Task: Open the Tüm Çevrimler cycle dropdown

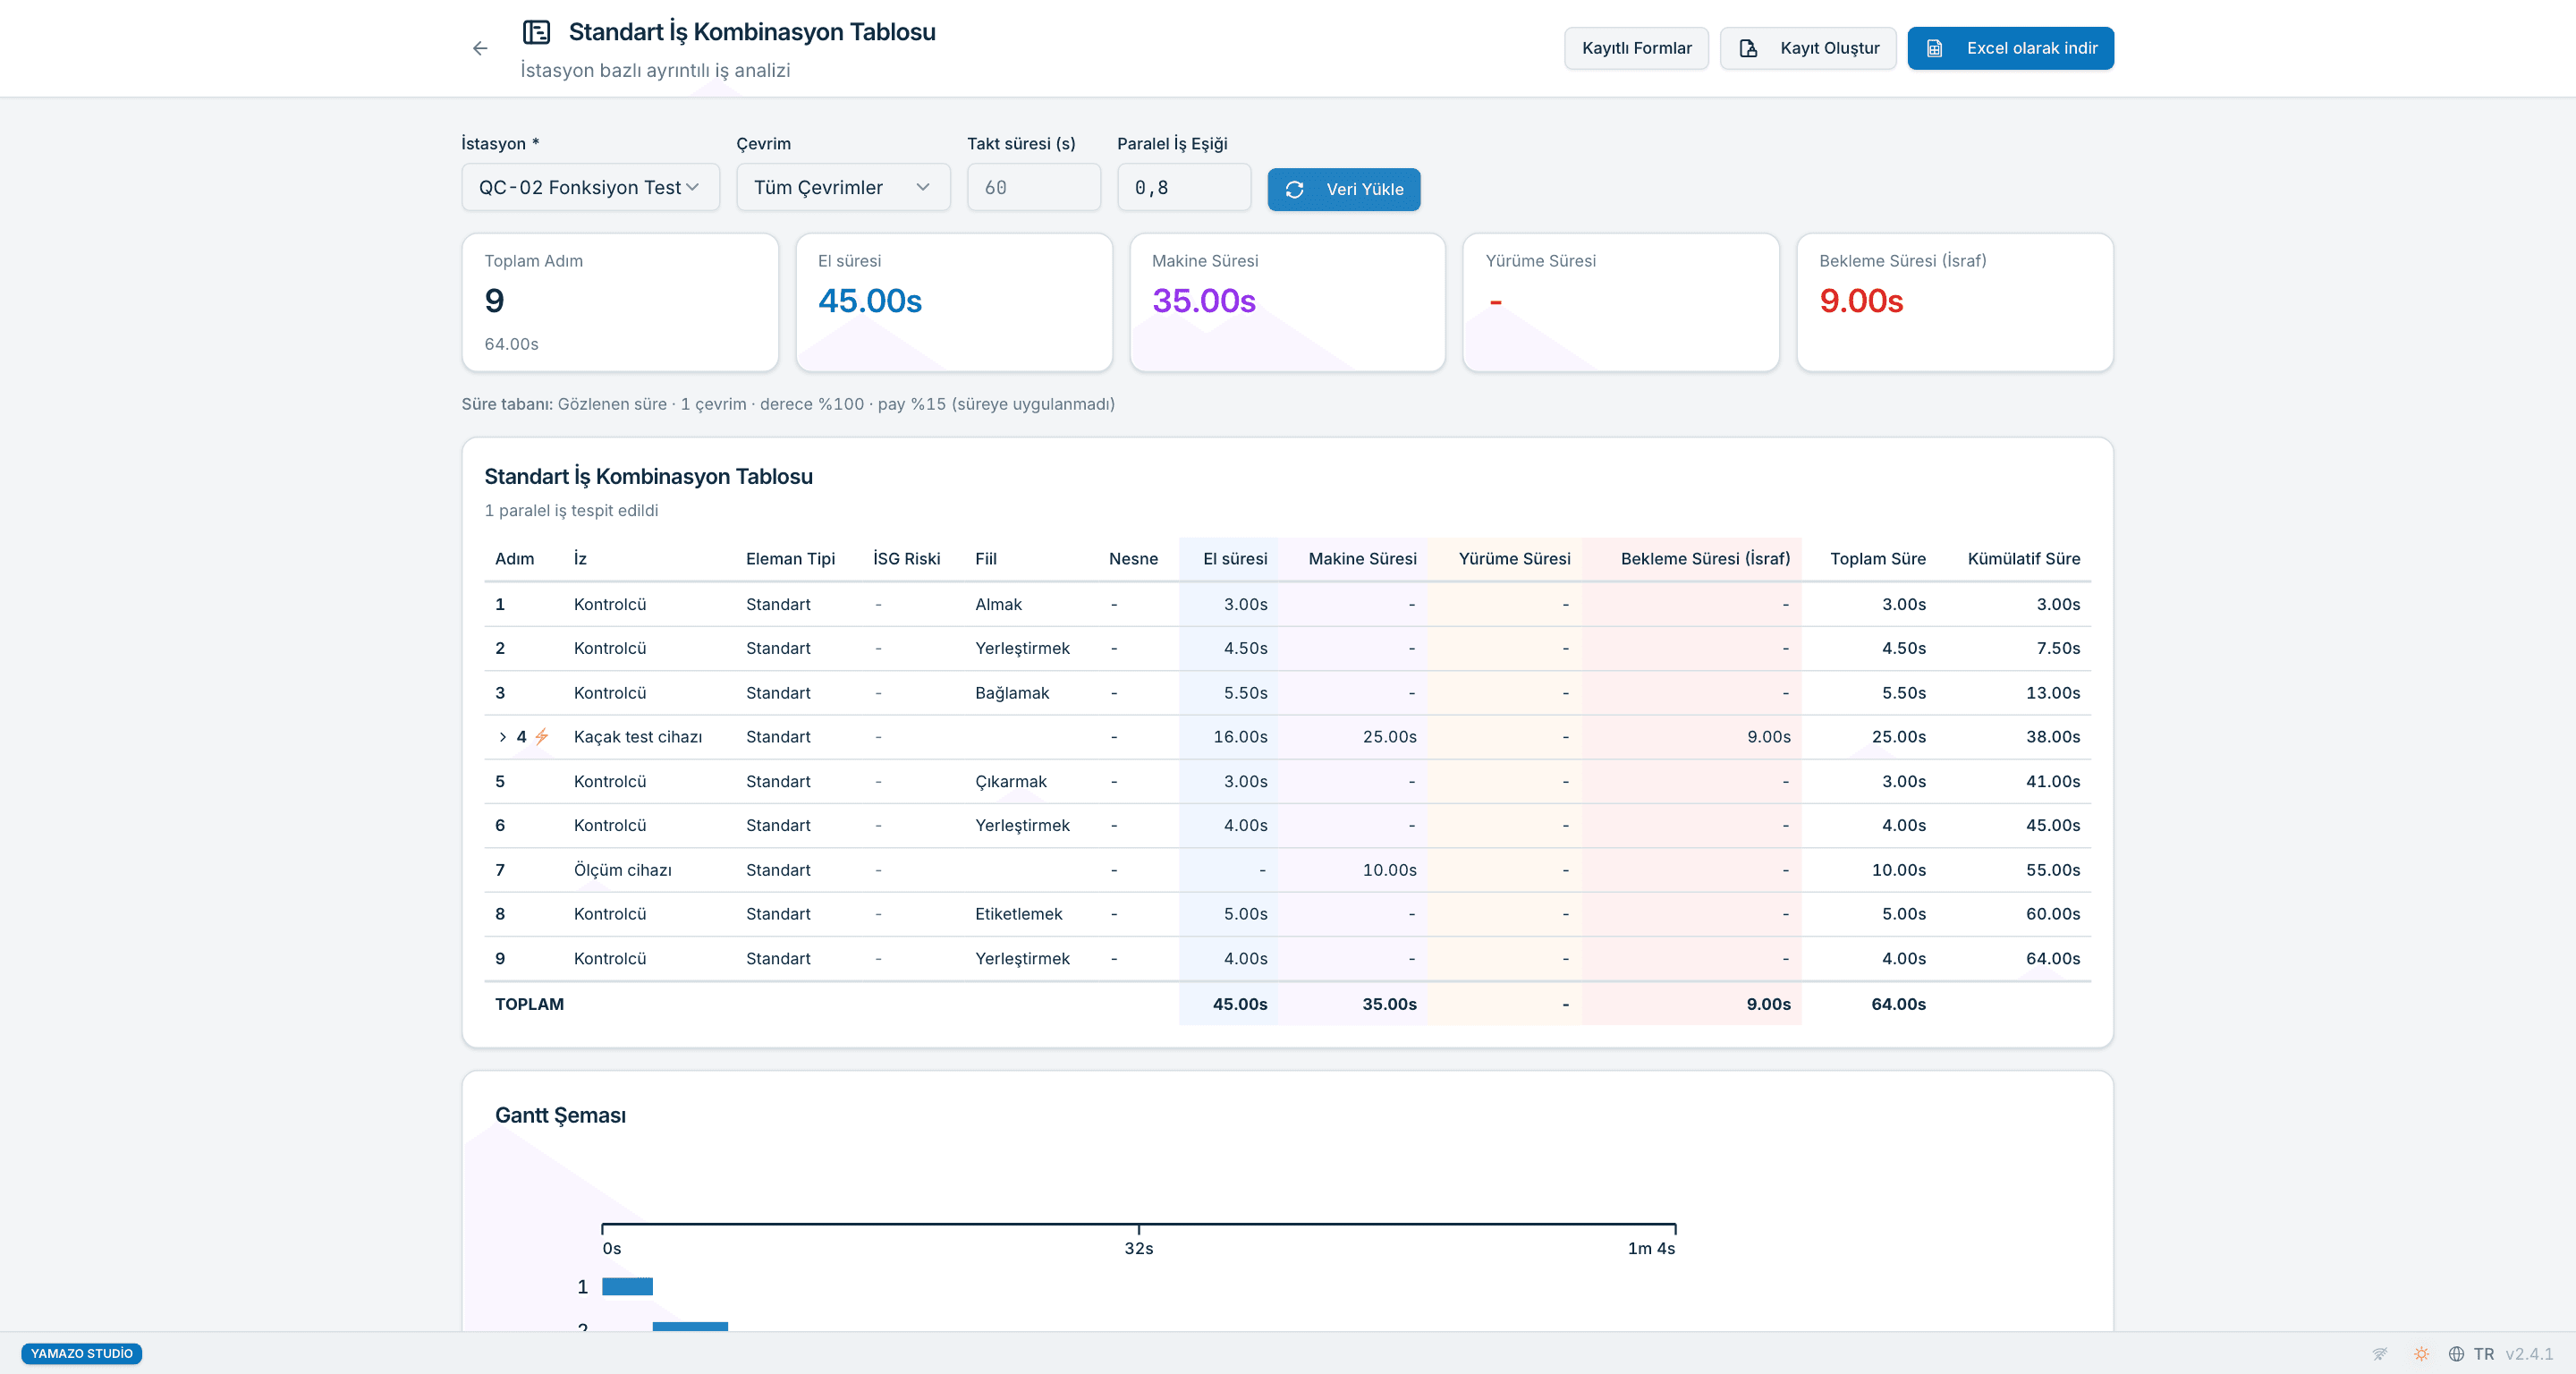Action: point(843,187)
